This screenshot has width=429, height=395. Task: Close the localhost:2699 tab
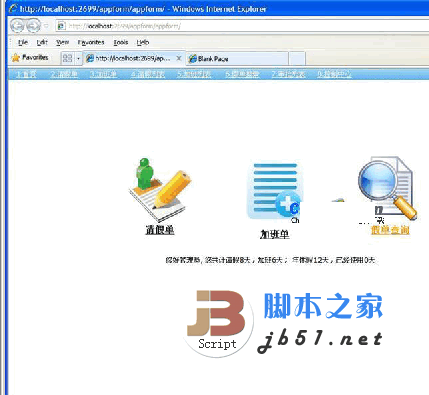coord(179,58)
